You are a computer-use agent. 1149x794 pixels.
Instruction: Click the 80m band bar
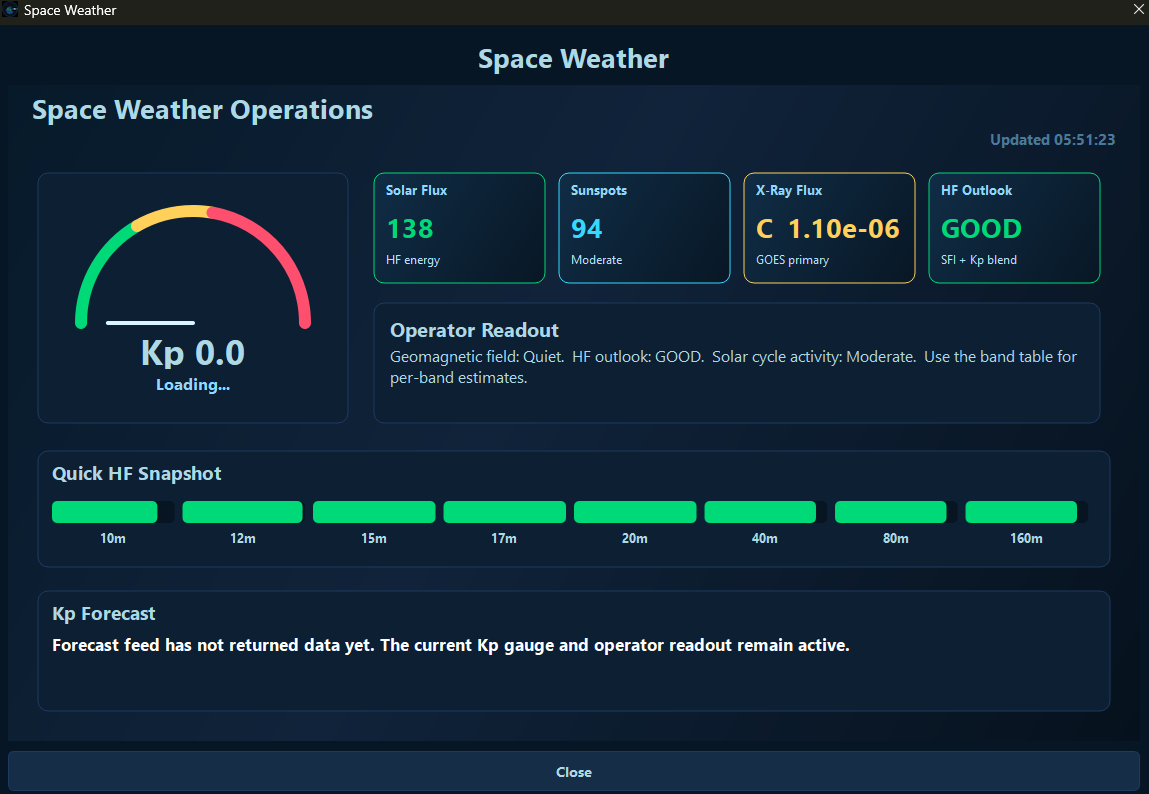tap(895, 512)
